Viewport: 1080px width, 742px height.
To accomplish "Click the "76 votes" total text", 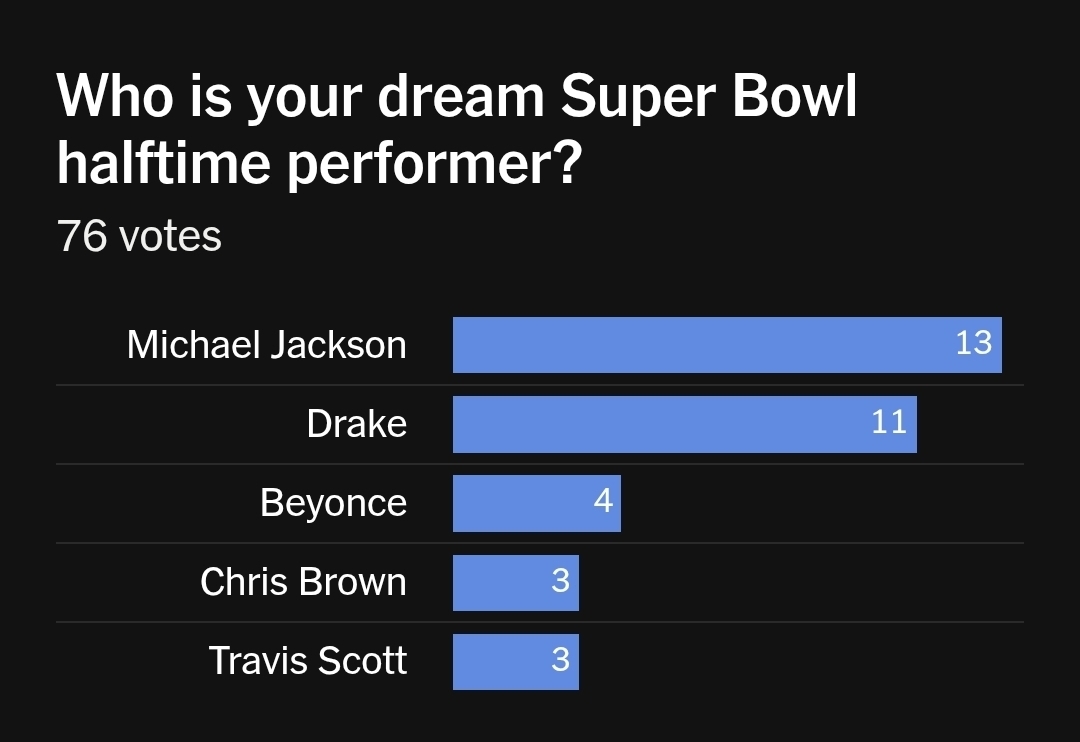I will tap(139, 237).
